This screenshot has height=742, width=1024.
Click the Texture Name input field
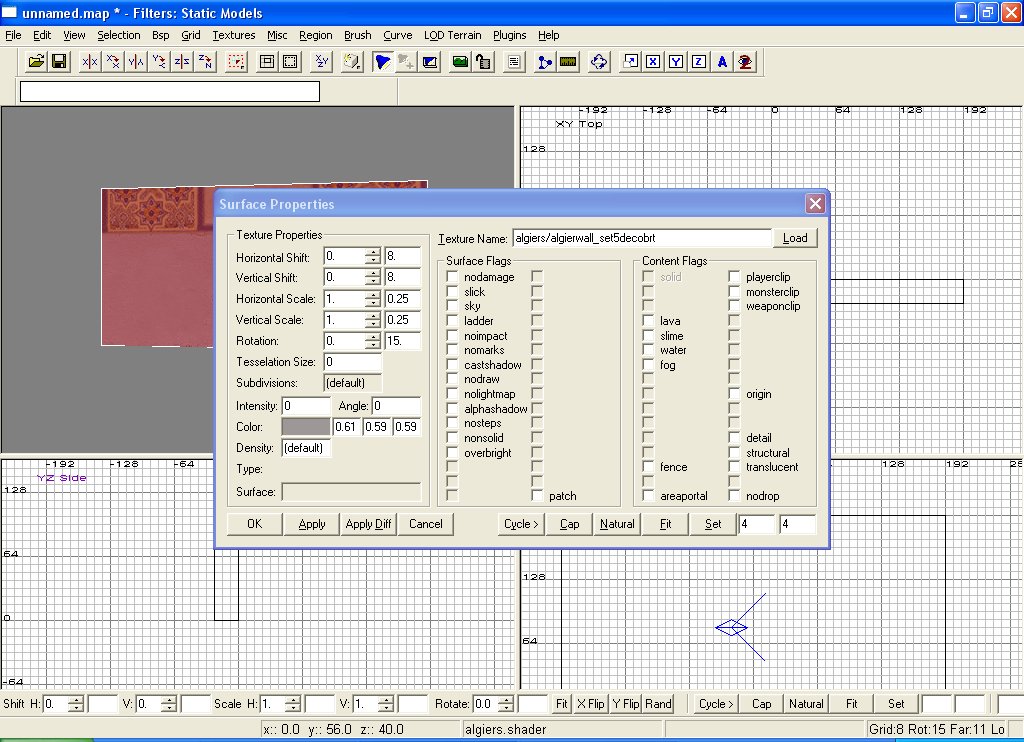pos(640,238)
